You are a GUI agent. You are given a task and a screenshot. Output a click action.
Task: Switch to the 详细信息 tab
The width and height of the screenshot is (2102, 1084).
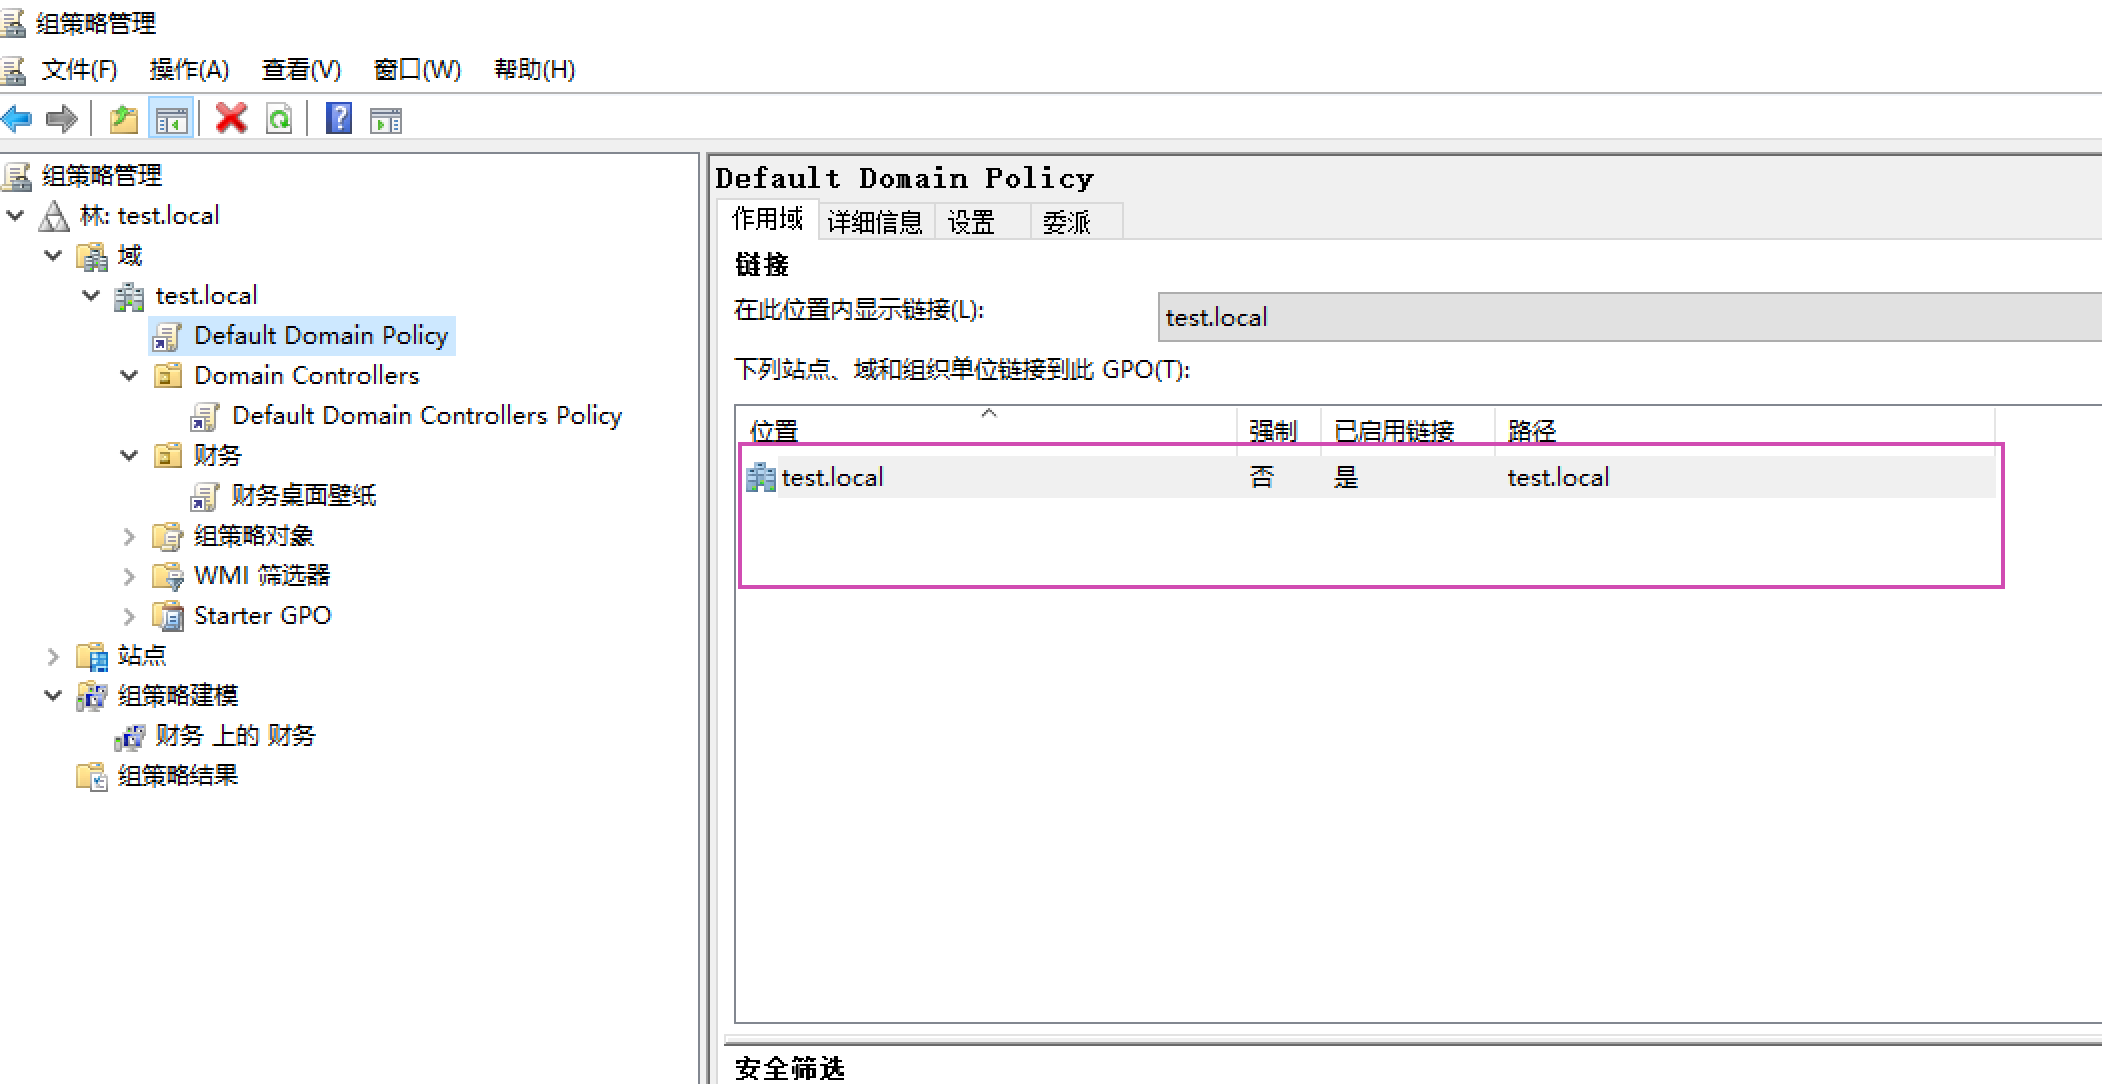click(x=875, y=221)
